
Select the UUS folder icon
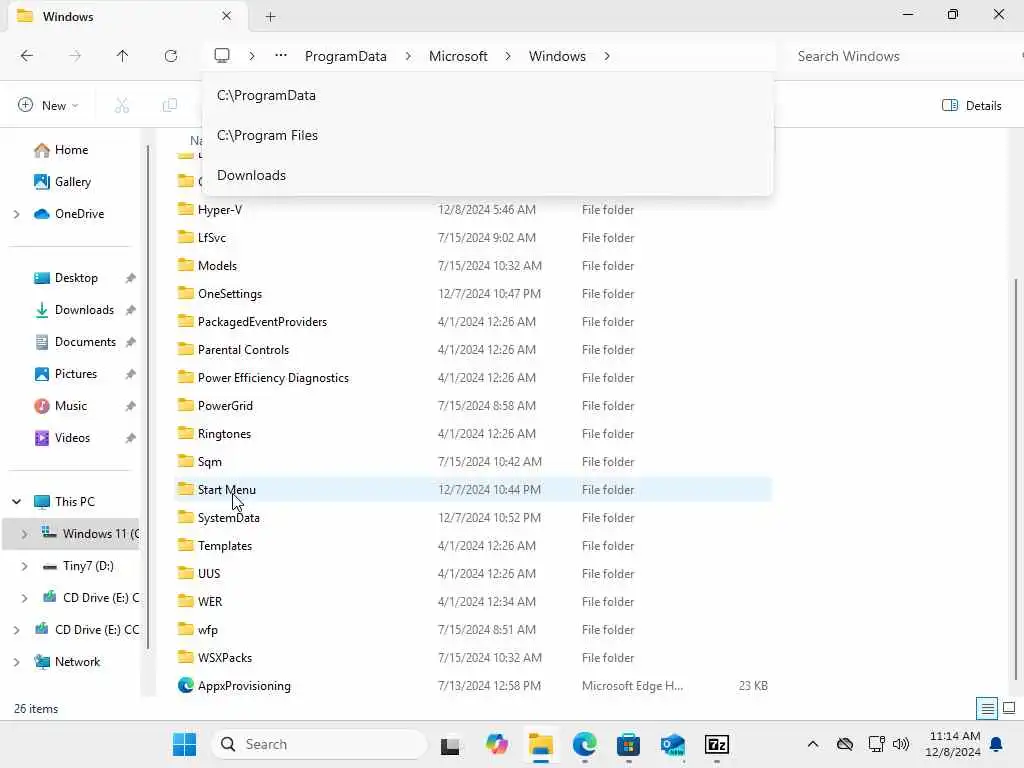coord(185,573)
